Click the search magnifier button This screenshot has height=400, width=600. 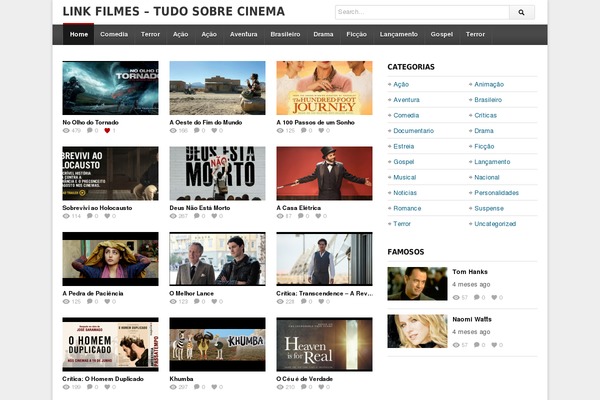point(522,12)
